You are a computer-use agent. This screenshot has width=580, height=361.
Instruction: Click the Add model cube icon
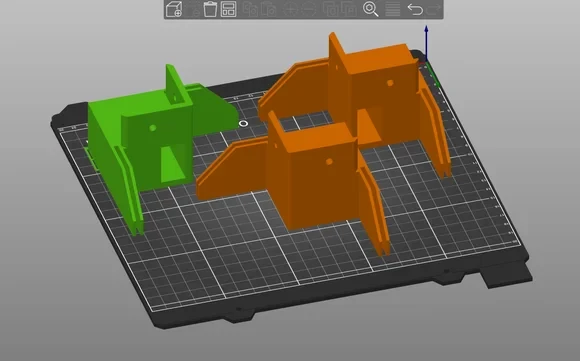pos(173,9)
